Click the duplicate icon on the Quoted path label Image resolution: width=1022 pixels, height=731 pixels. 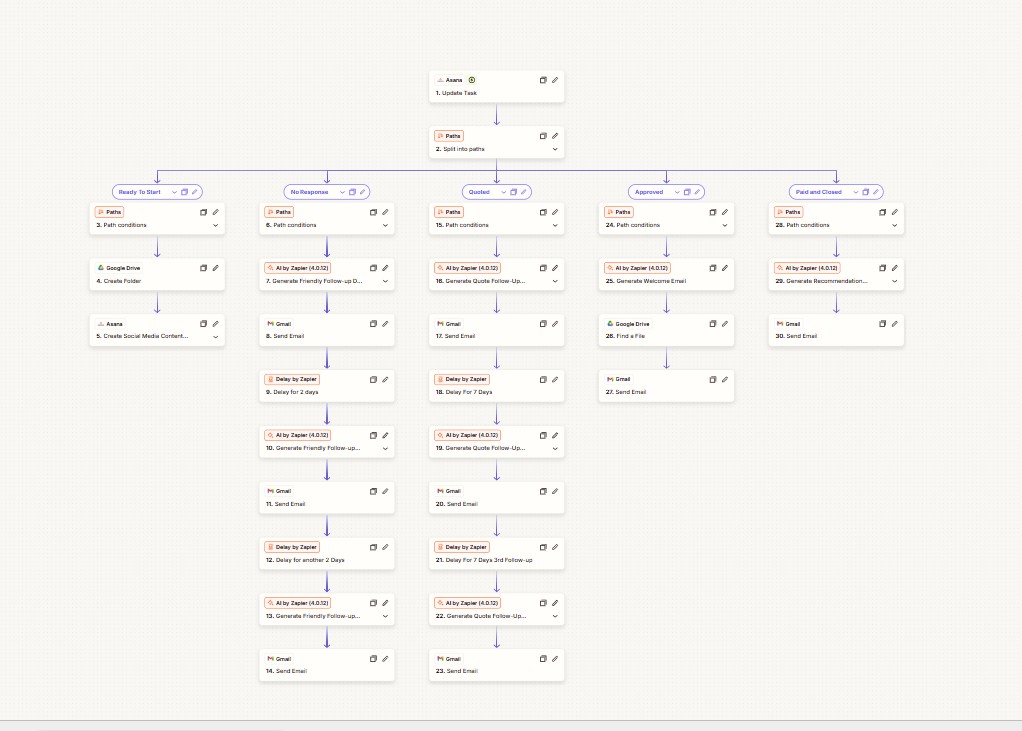[x=514, y=192]
